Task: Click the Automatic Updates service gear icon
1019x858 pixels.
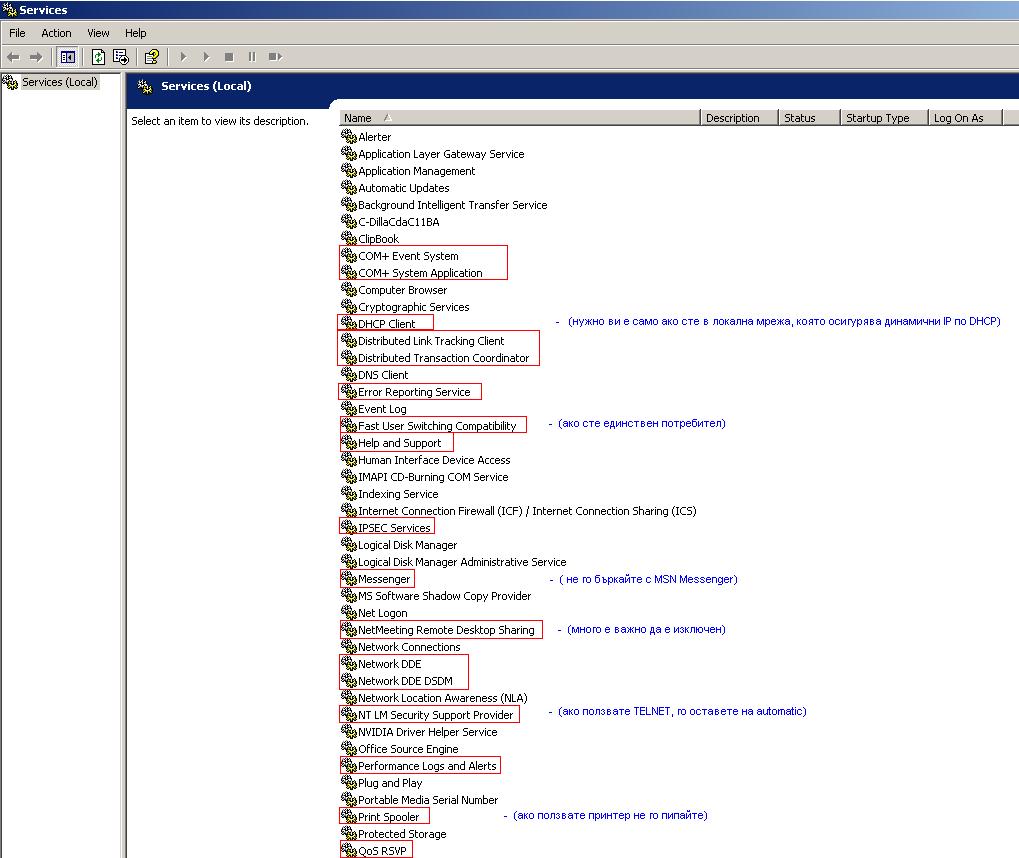Action: [x=349, y=187]
